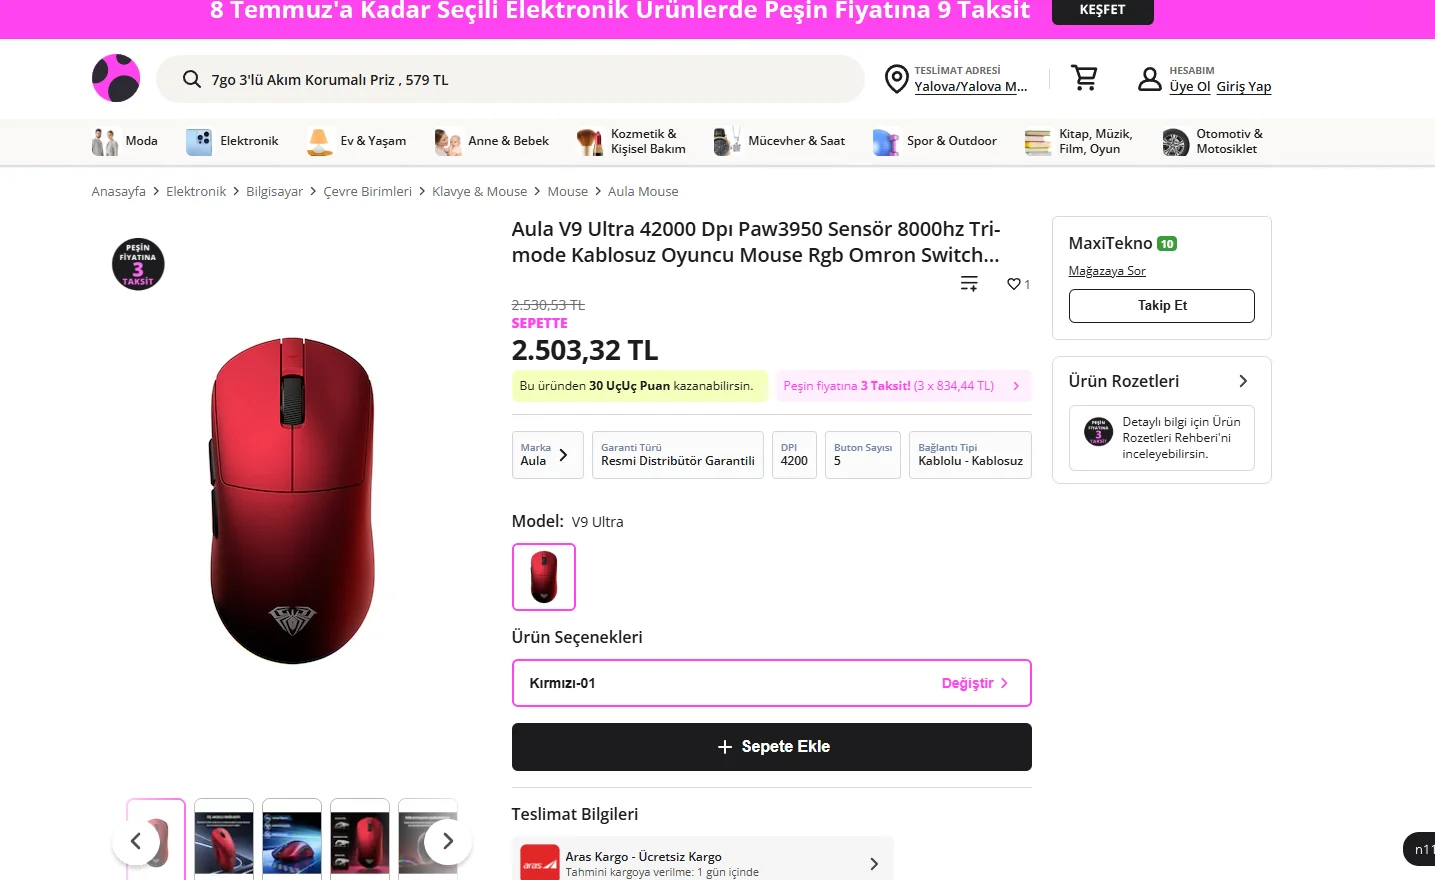The image size is (1435, 880).
Task: Click the Peşin Fiyatına 3 Taksit badge
Action: tap(138, 264)
